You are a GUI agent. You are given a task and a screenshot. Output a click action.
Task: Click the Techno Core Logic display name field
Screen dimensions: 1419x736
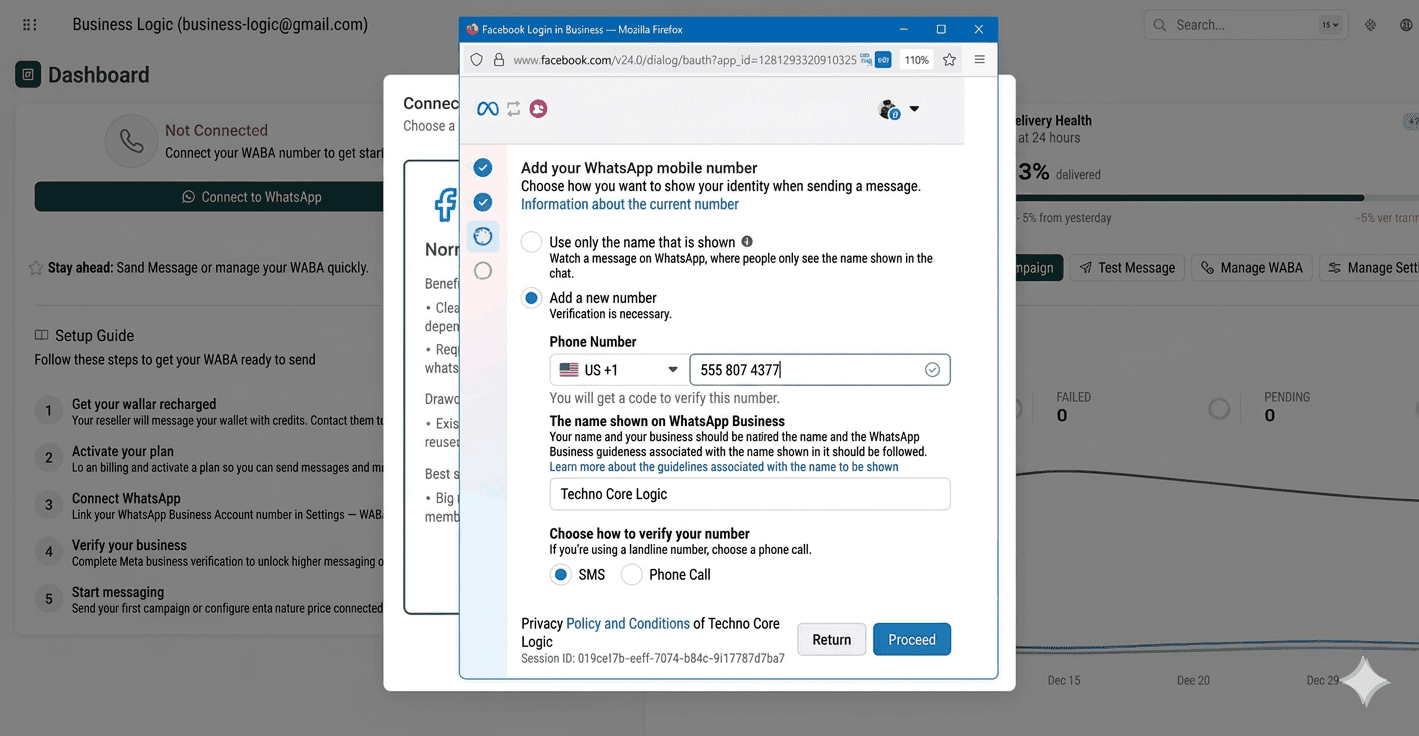pos(750,494)
